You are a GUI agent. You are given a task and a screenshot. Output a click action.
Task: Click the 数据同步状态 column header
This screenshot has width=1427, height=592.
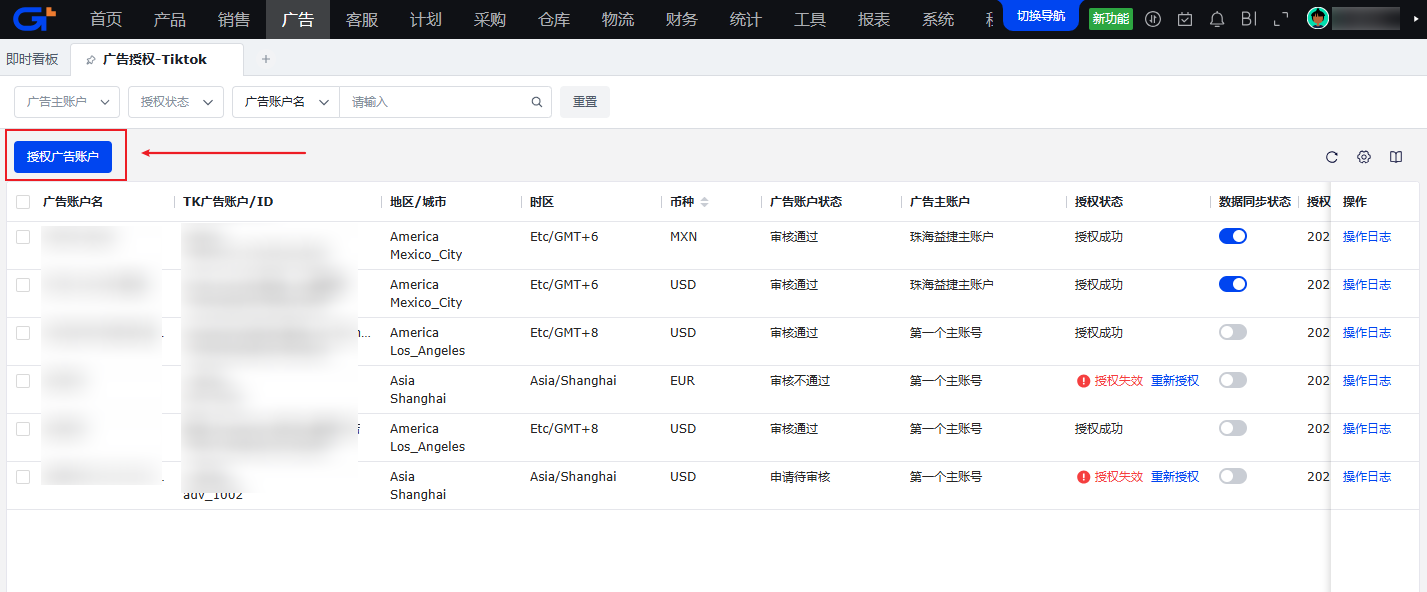click(x=1255, y=202)
